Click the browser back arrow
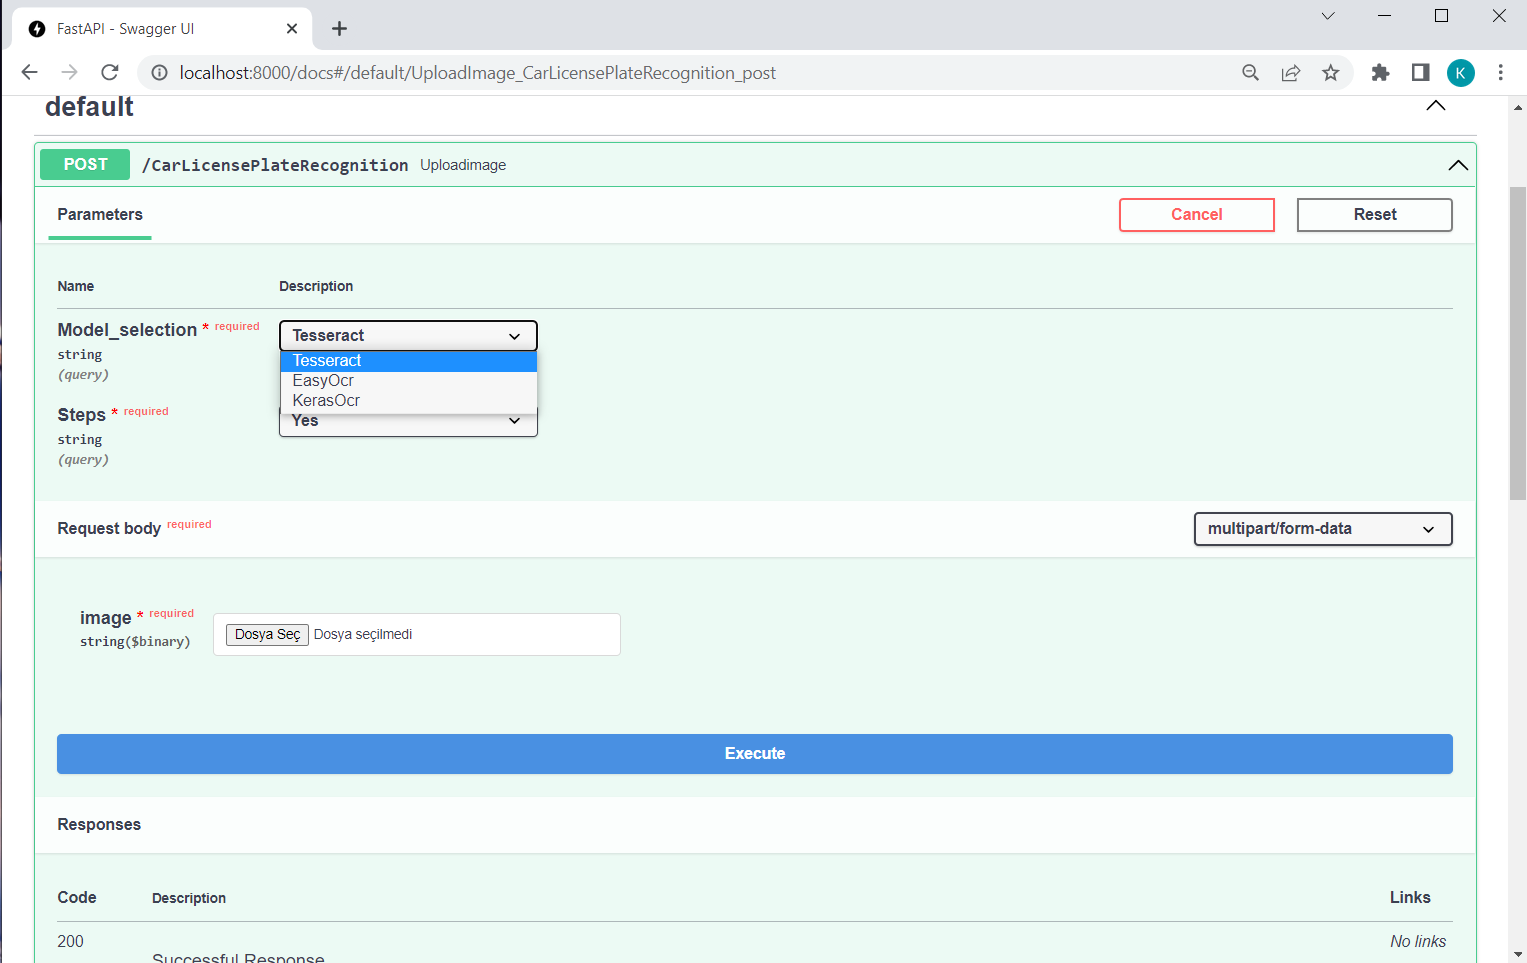Screen dimensions: 1527x963 [x=29, y=72]
